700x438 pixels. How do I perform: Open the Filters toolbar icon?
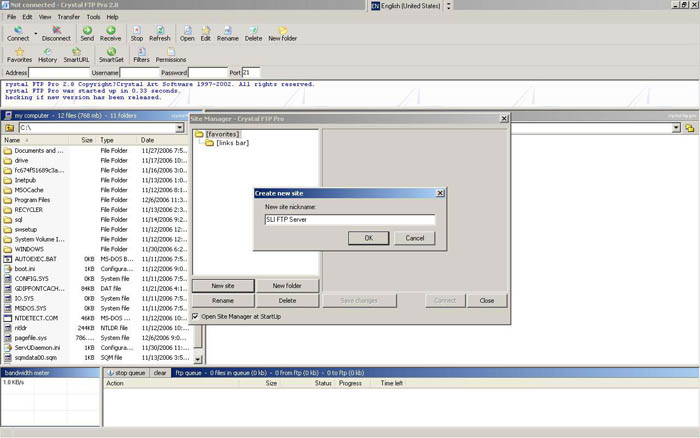(x=141, y=55)
